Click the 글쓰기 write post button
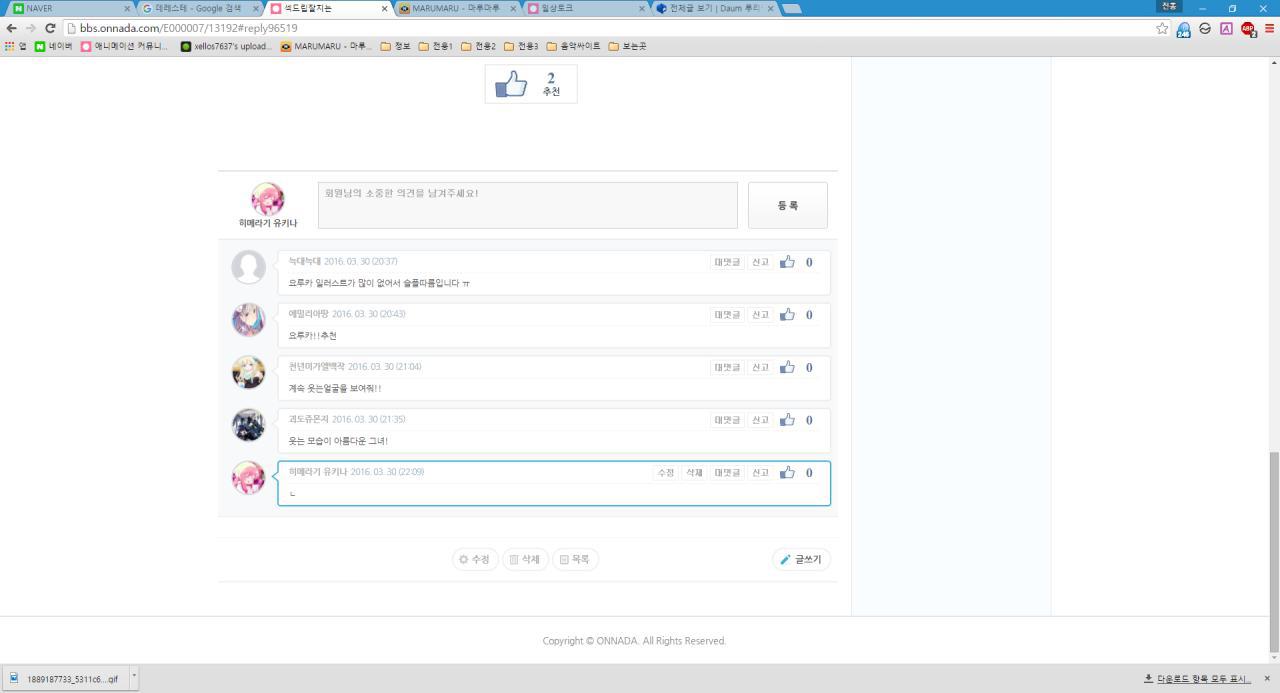Viewport: 1280px width, 693px height. [x=801, y=559]
